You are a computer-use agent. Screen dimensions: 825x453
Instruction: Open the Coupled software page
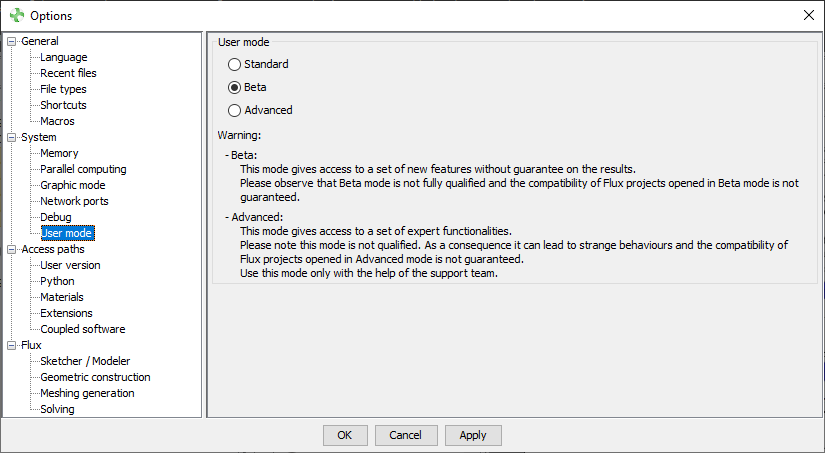point(83,329)
